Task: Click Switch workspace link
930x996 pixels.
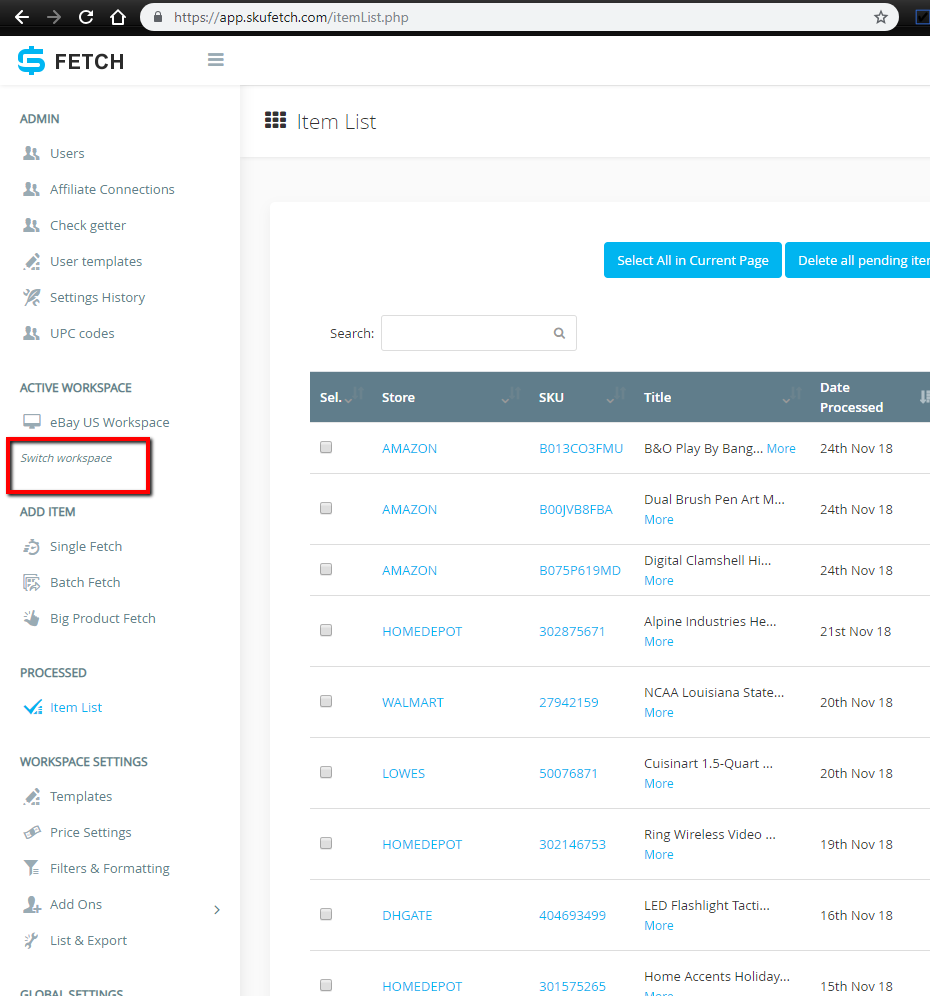Action: point(66,458)
